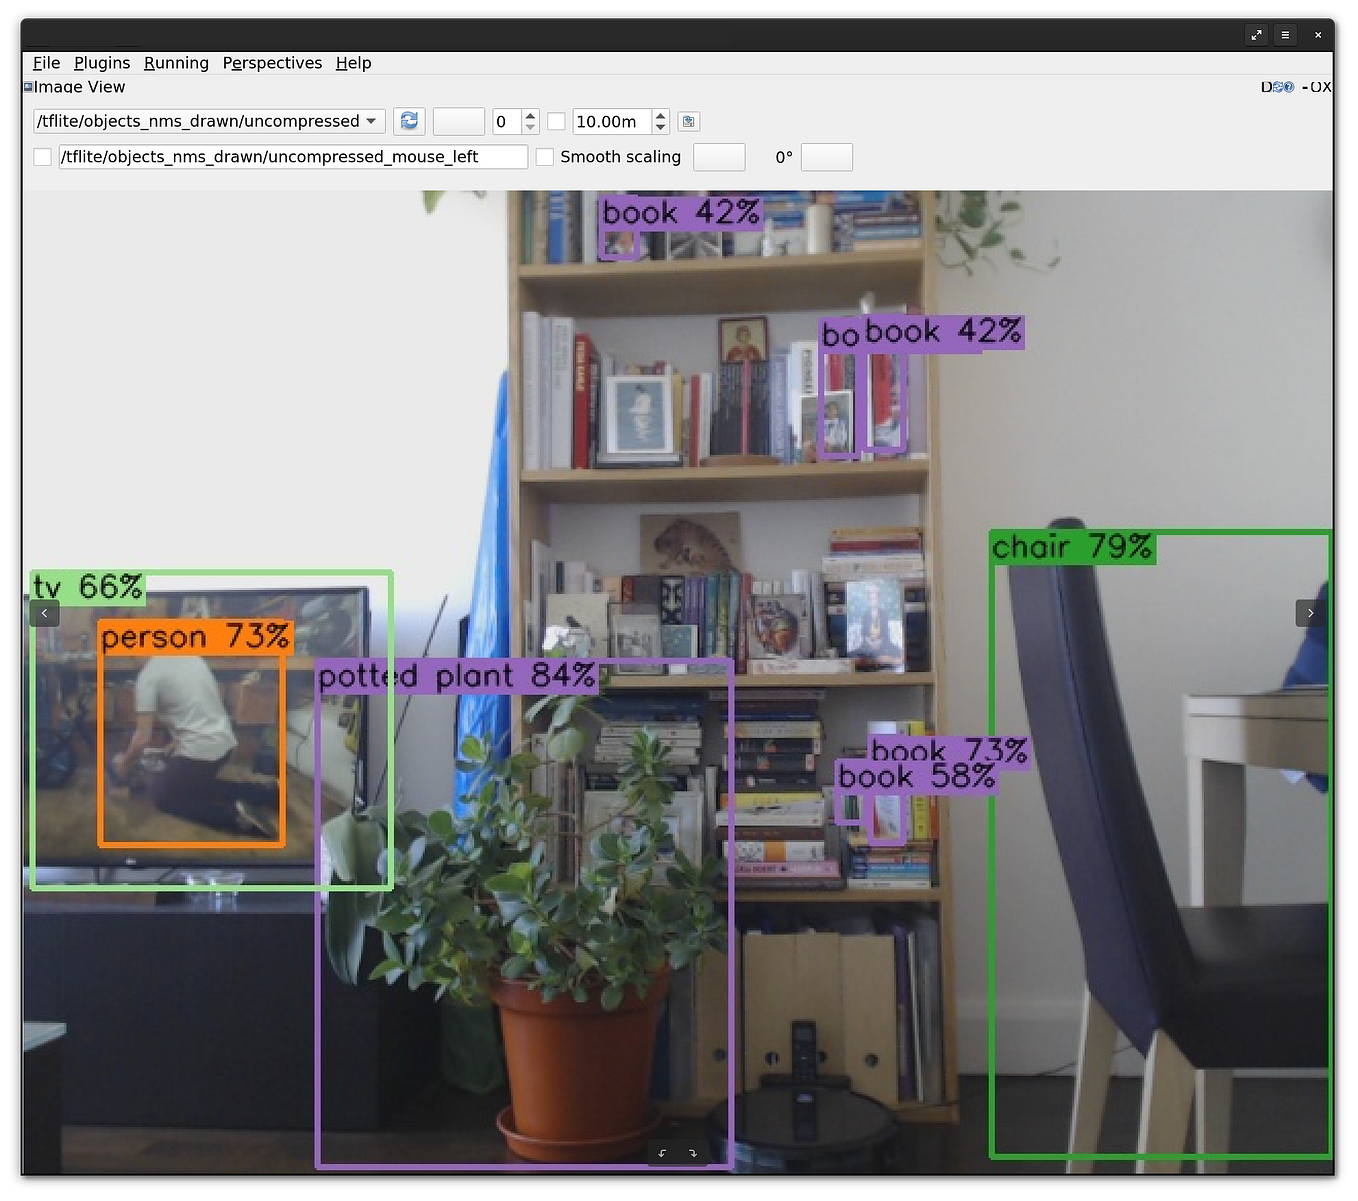The width and height of the screenshot is (1358, 1201).
Task: Tick the checkbox before the mouse_left topic field
Action: 42,157
